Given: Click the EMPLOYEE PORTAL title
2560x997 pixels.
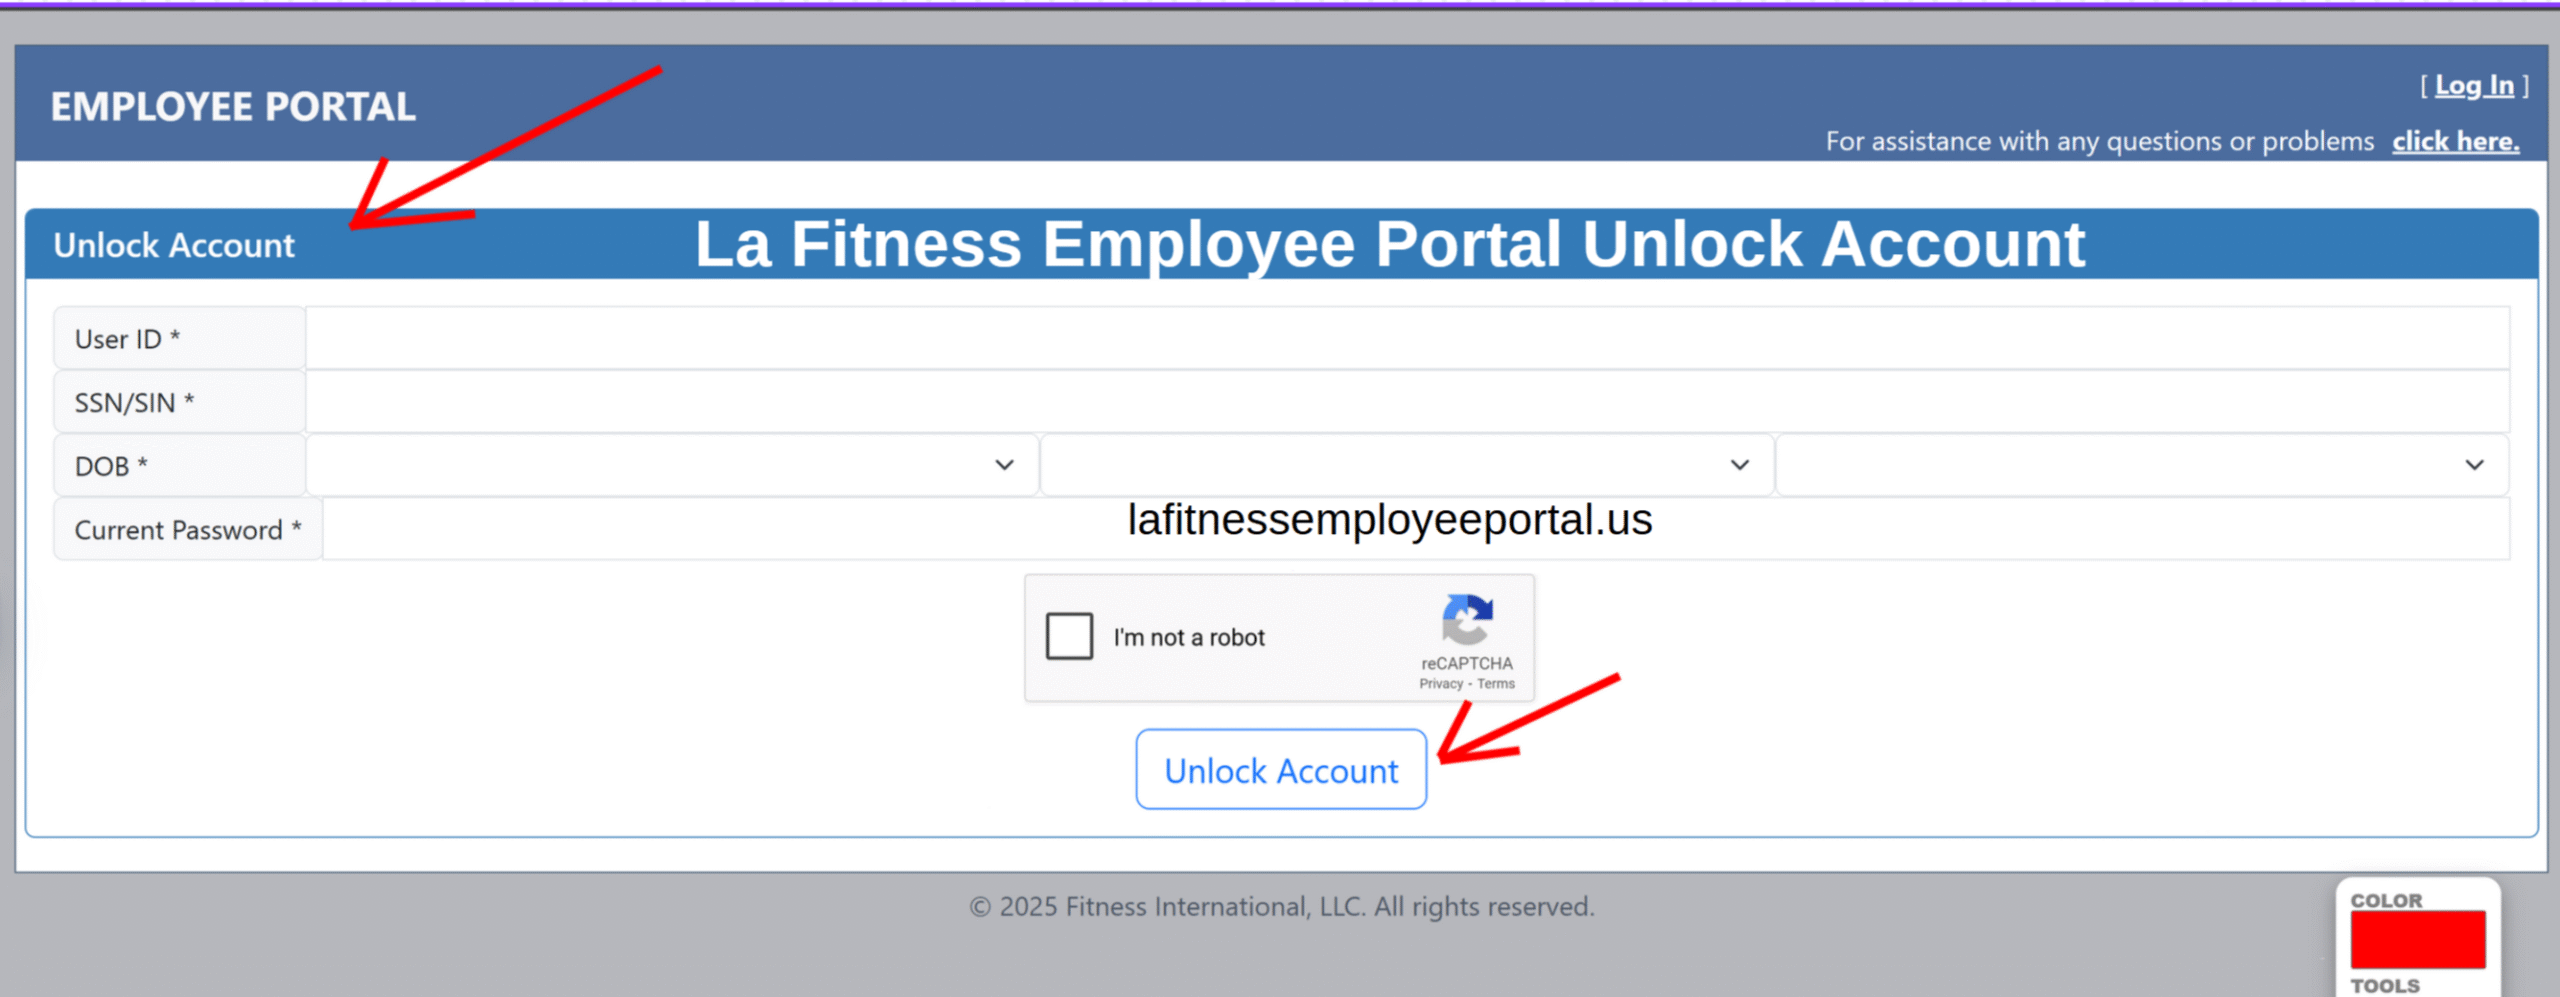Looking at the screenshot, I should (233, 107).
